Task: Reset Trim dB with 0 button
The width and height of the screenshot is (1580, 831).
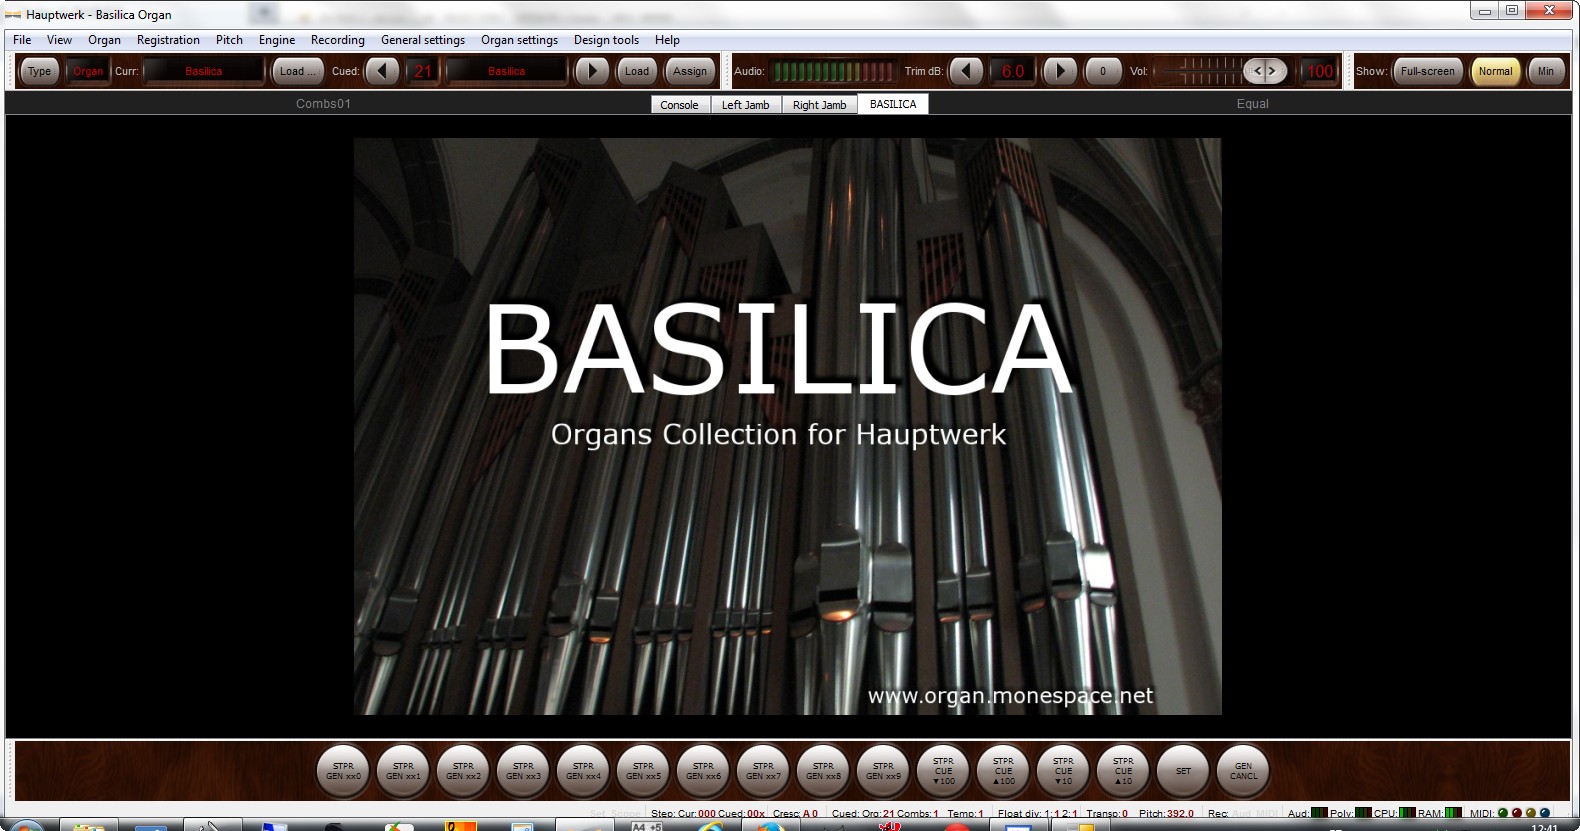Action: click(x=1103, y=71)
